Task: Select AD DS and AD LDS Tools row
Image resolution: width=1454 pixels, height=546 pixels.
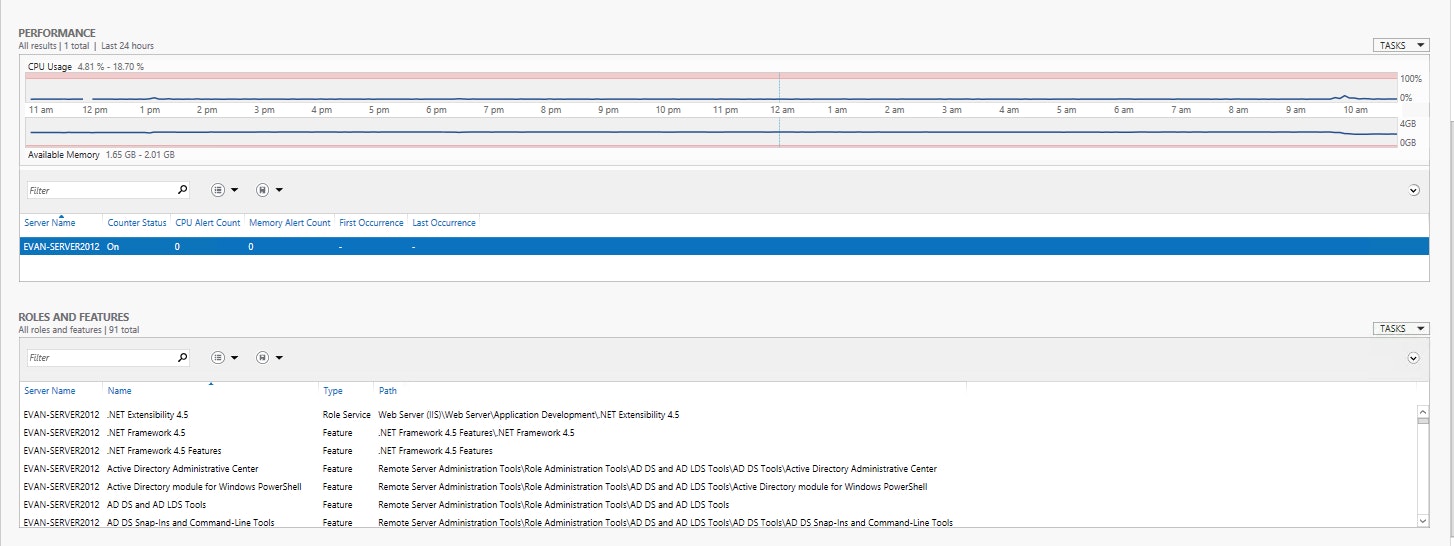Action: click(x=716, y=504)
